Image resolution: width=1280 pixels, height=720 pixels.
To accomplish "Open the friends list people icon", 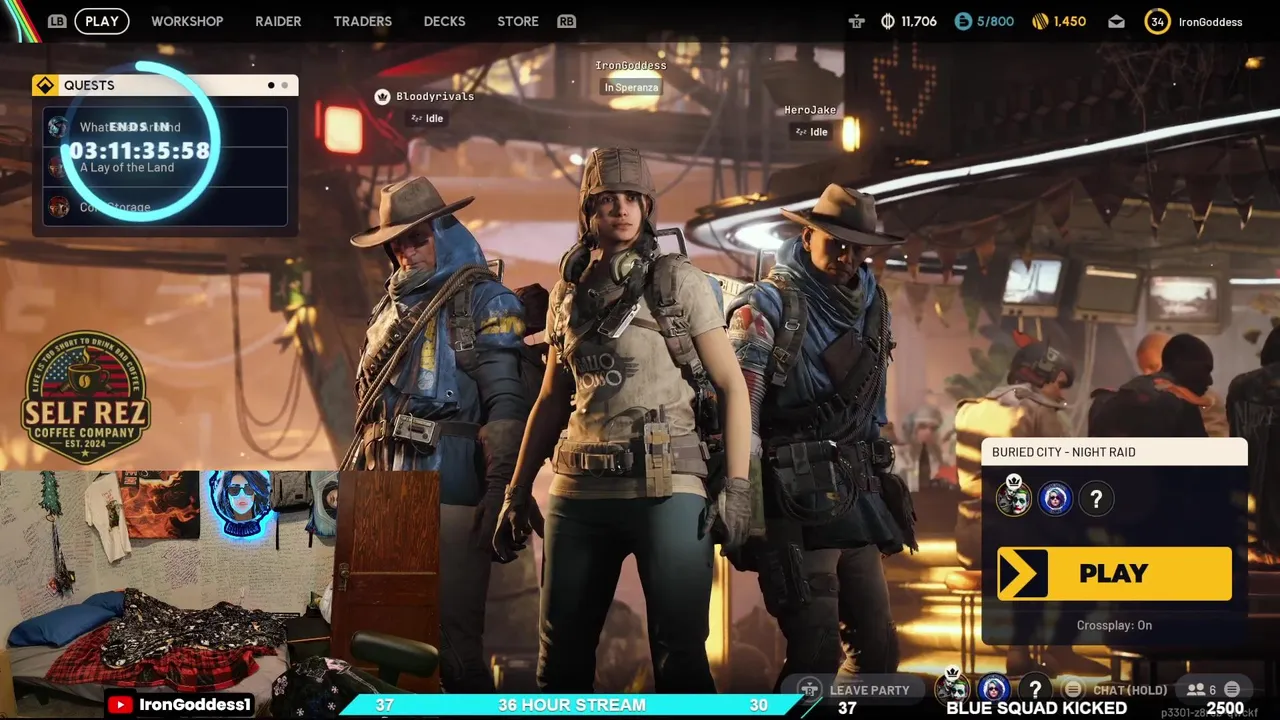I will (1195, 690).
